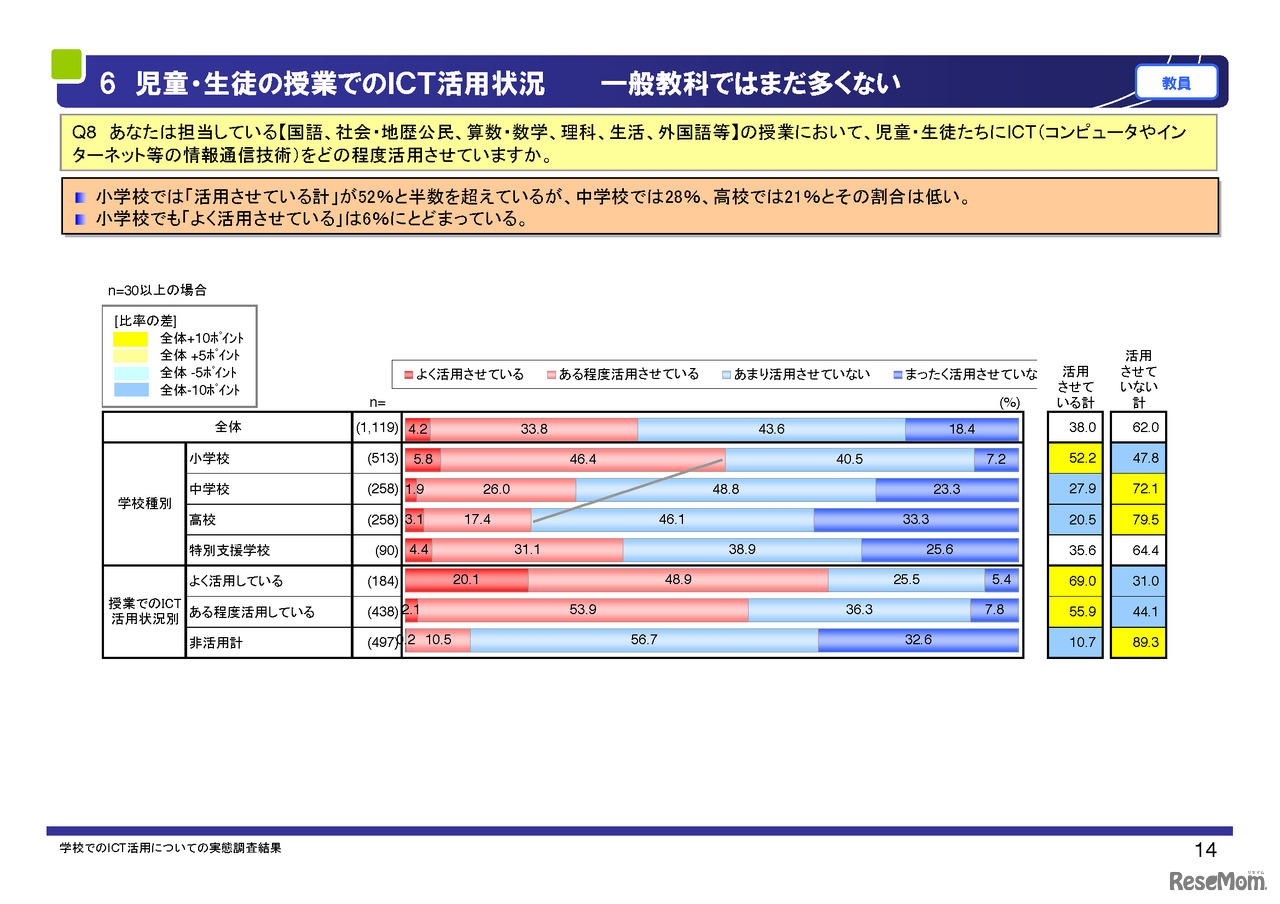1280x904 pixels.
Task: Select the 72.1 活用させていない計 cell for 中学校
Action: click(x=1138, y=489)
